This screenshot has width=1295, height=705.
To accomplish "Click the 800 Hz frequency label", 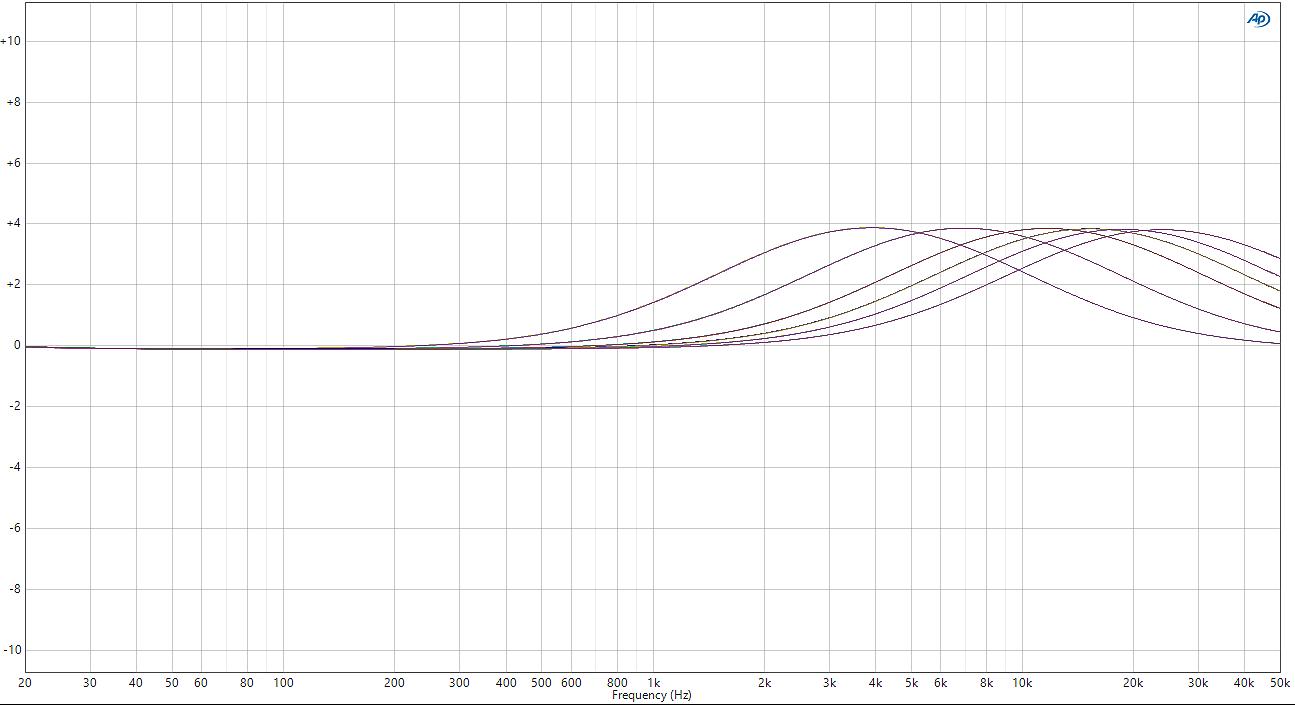I will [x=617, y=683].
